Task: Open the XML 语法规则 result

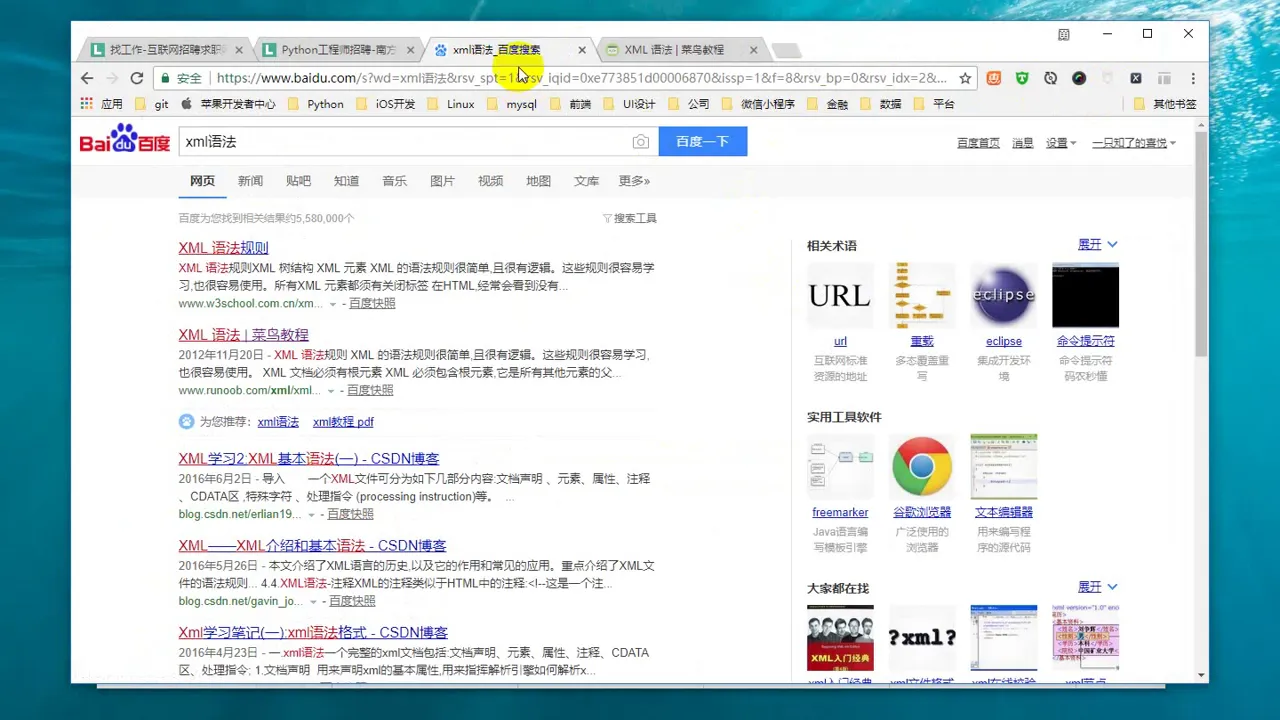Action: 223,248
